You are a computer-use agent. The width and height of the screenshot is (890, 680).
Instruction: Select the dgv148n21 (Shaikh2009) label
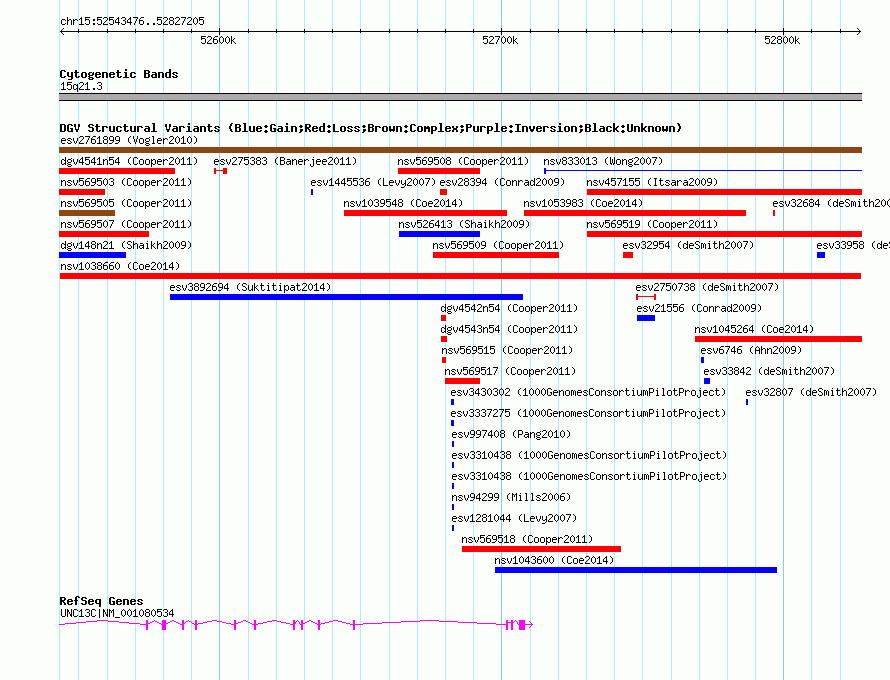(126, 245)
